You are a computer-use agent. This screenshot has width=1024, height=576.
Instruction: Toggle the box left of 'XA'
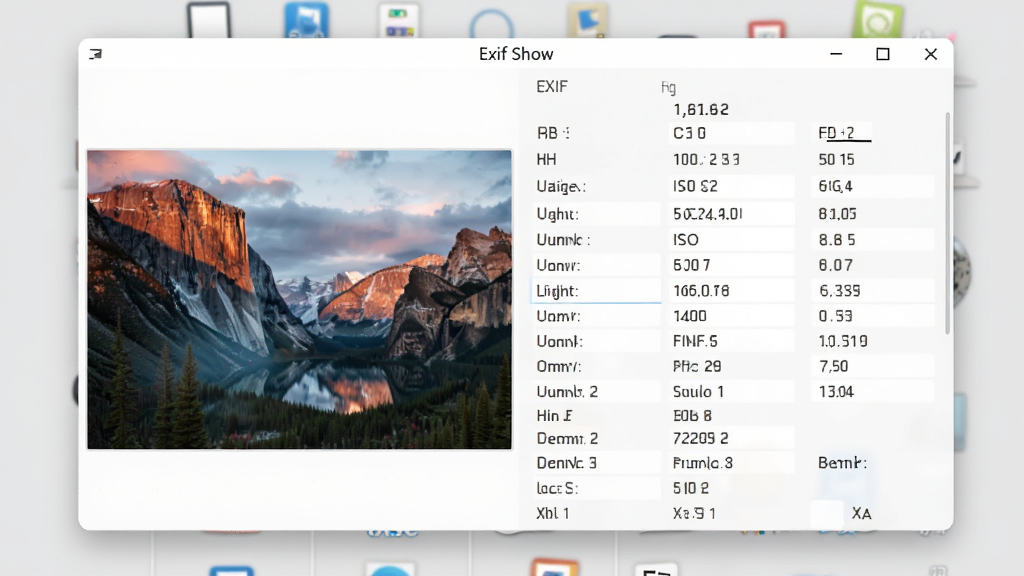(827, 514)
